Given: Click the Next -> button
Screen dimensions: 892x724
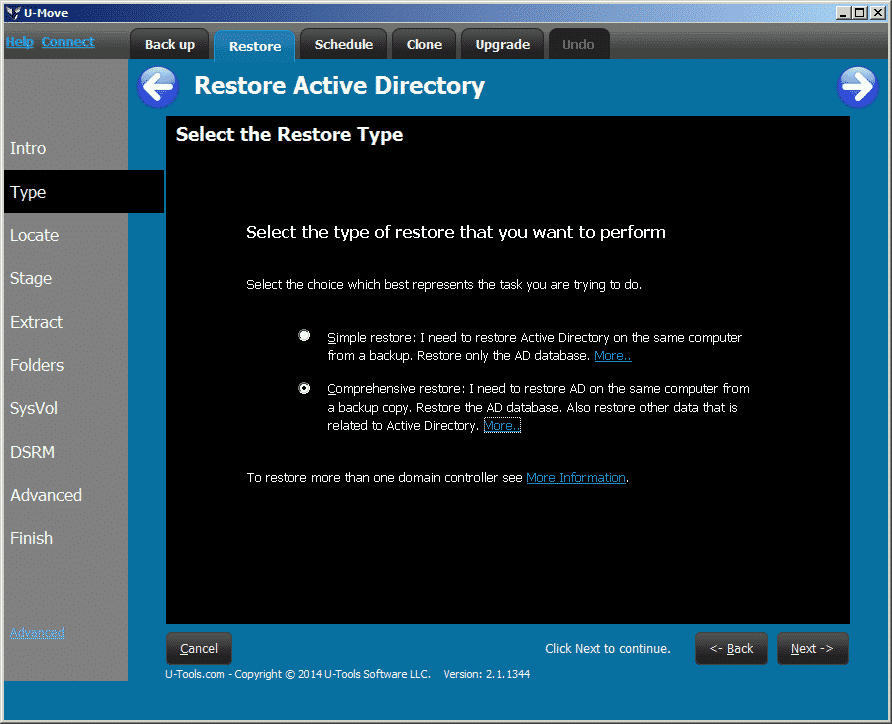Looking at the screenshot, I should [x=812, y=648].
